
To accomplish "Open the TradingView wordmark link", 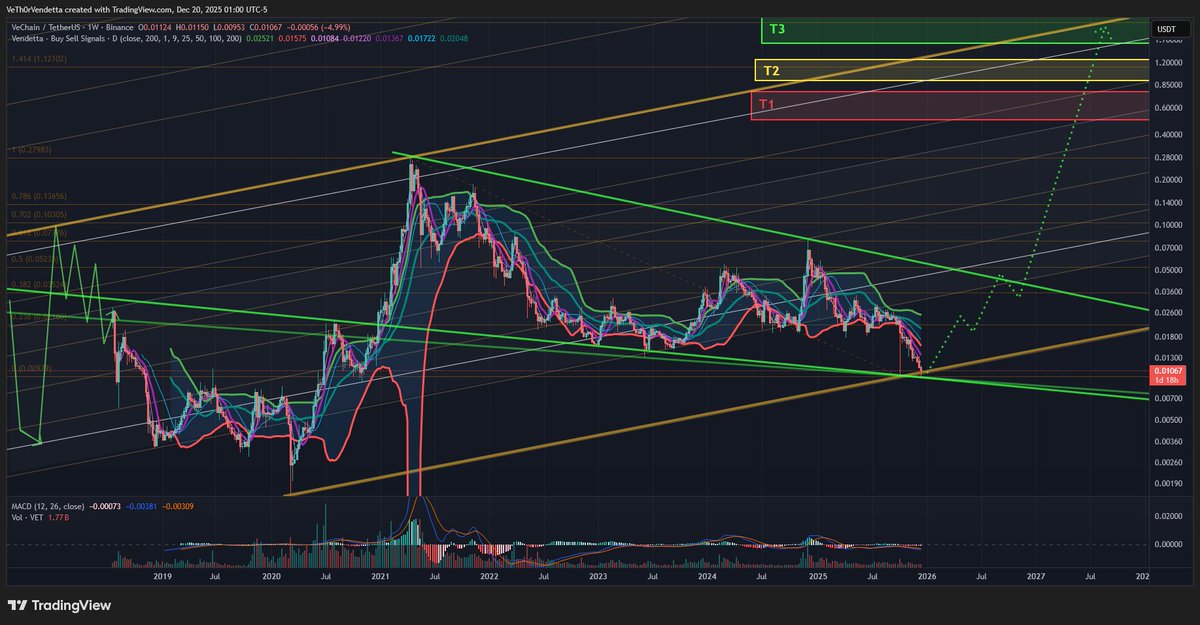I will point(71,605).
